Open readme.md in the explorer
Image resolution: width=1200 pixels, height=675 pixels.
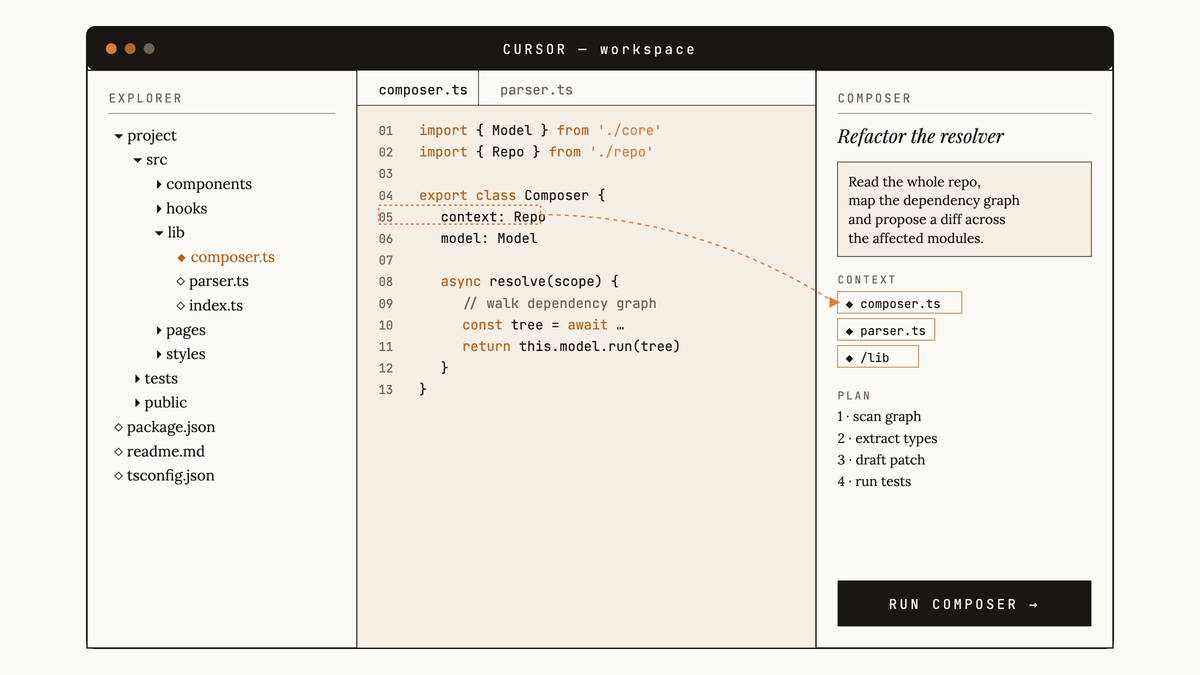[166, 452]
